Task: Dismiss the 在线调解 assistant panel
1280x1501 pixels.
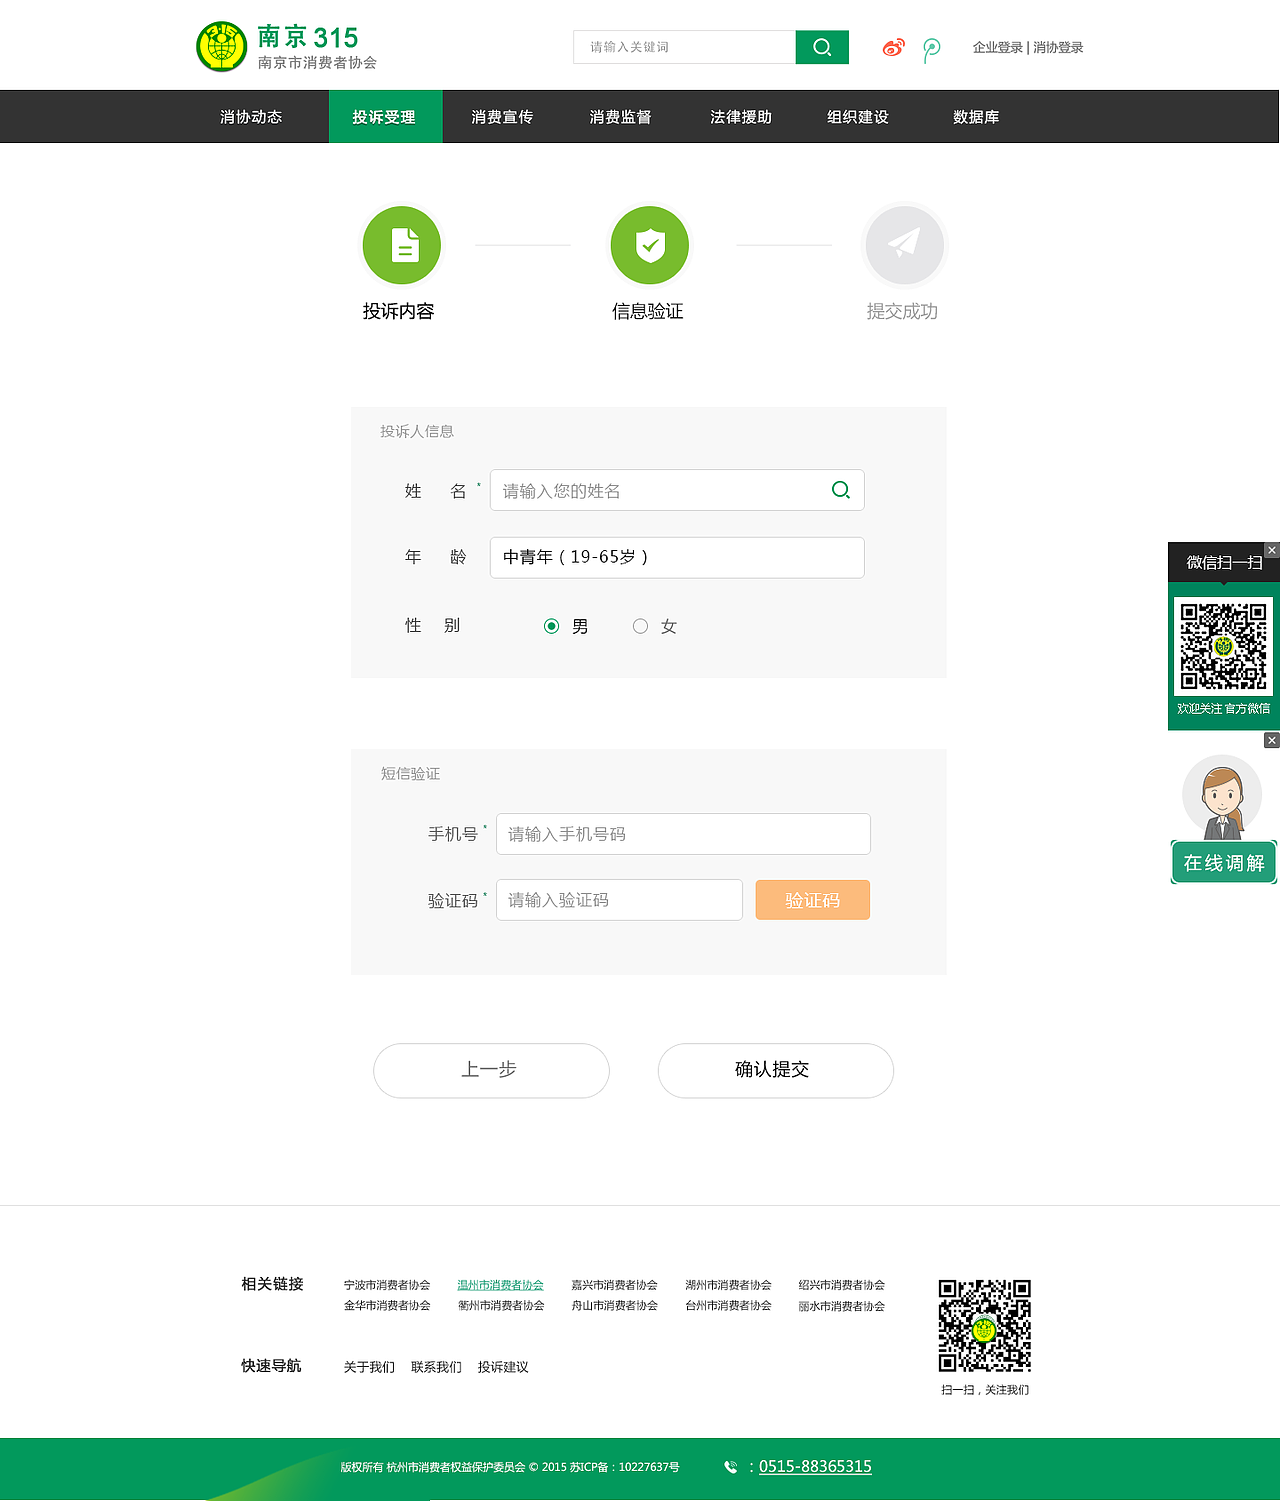Action: pos(1271,740)
